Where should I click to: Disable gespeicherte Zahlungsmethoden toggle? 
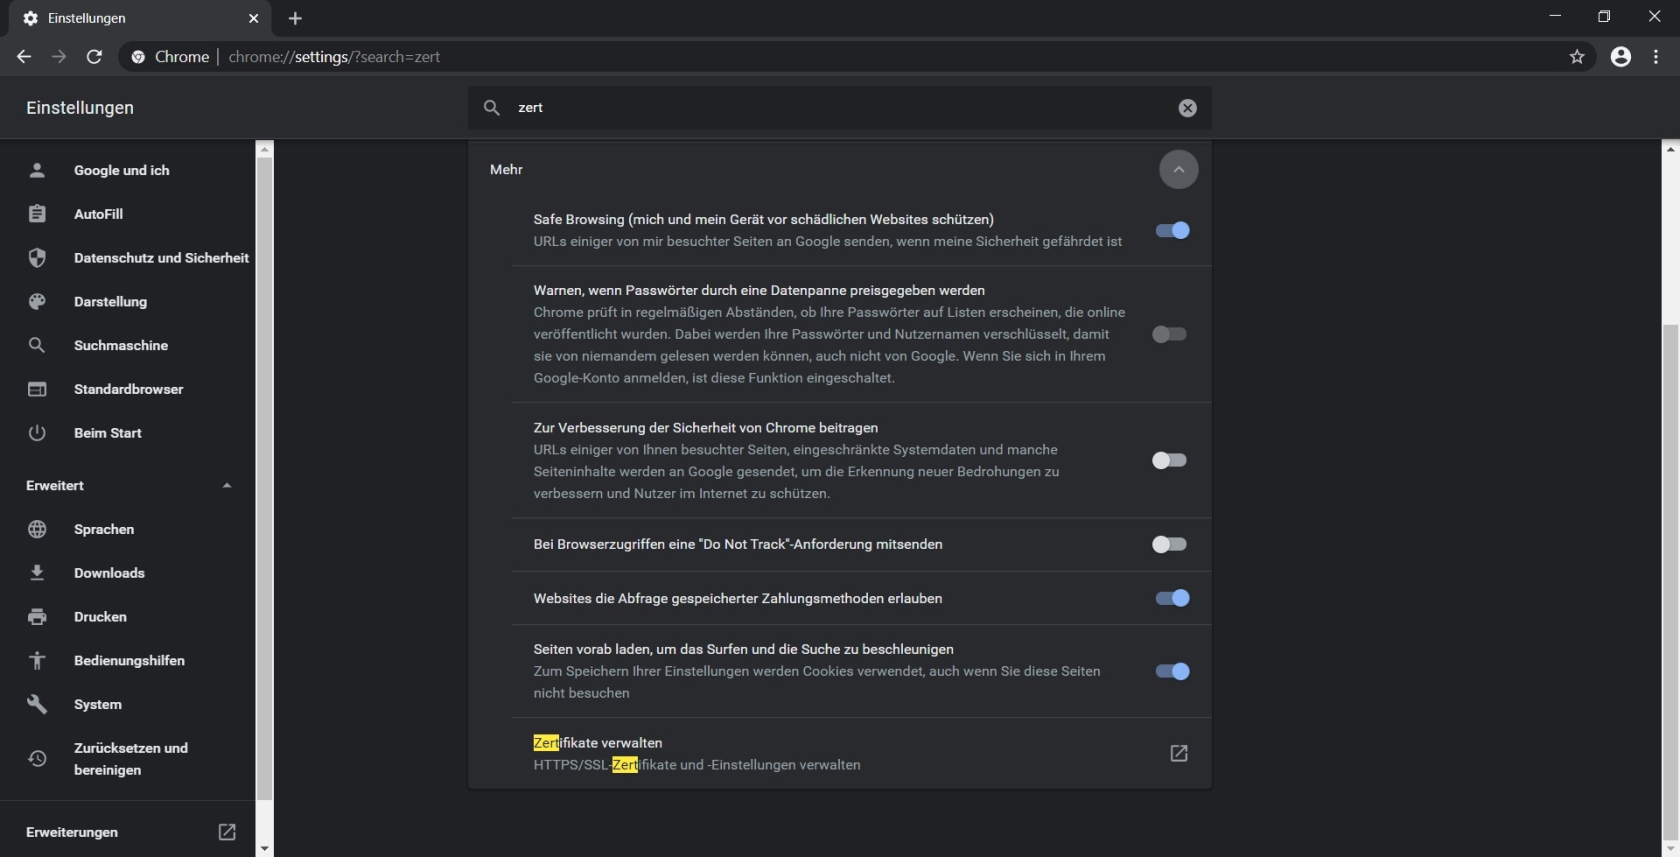pos(1172,598)
